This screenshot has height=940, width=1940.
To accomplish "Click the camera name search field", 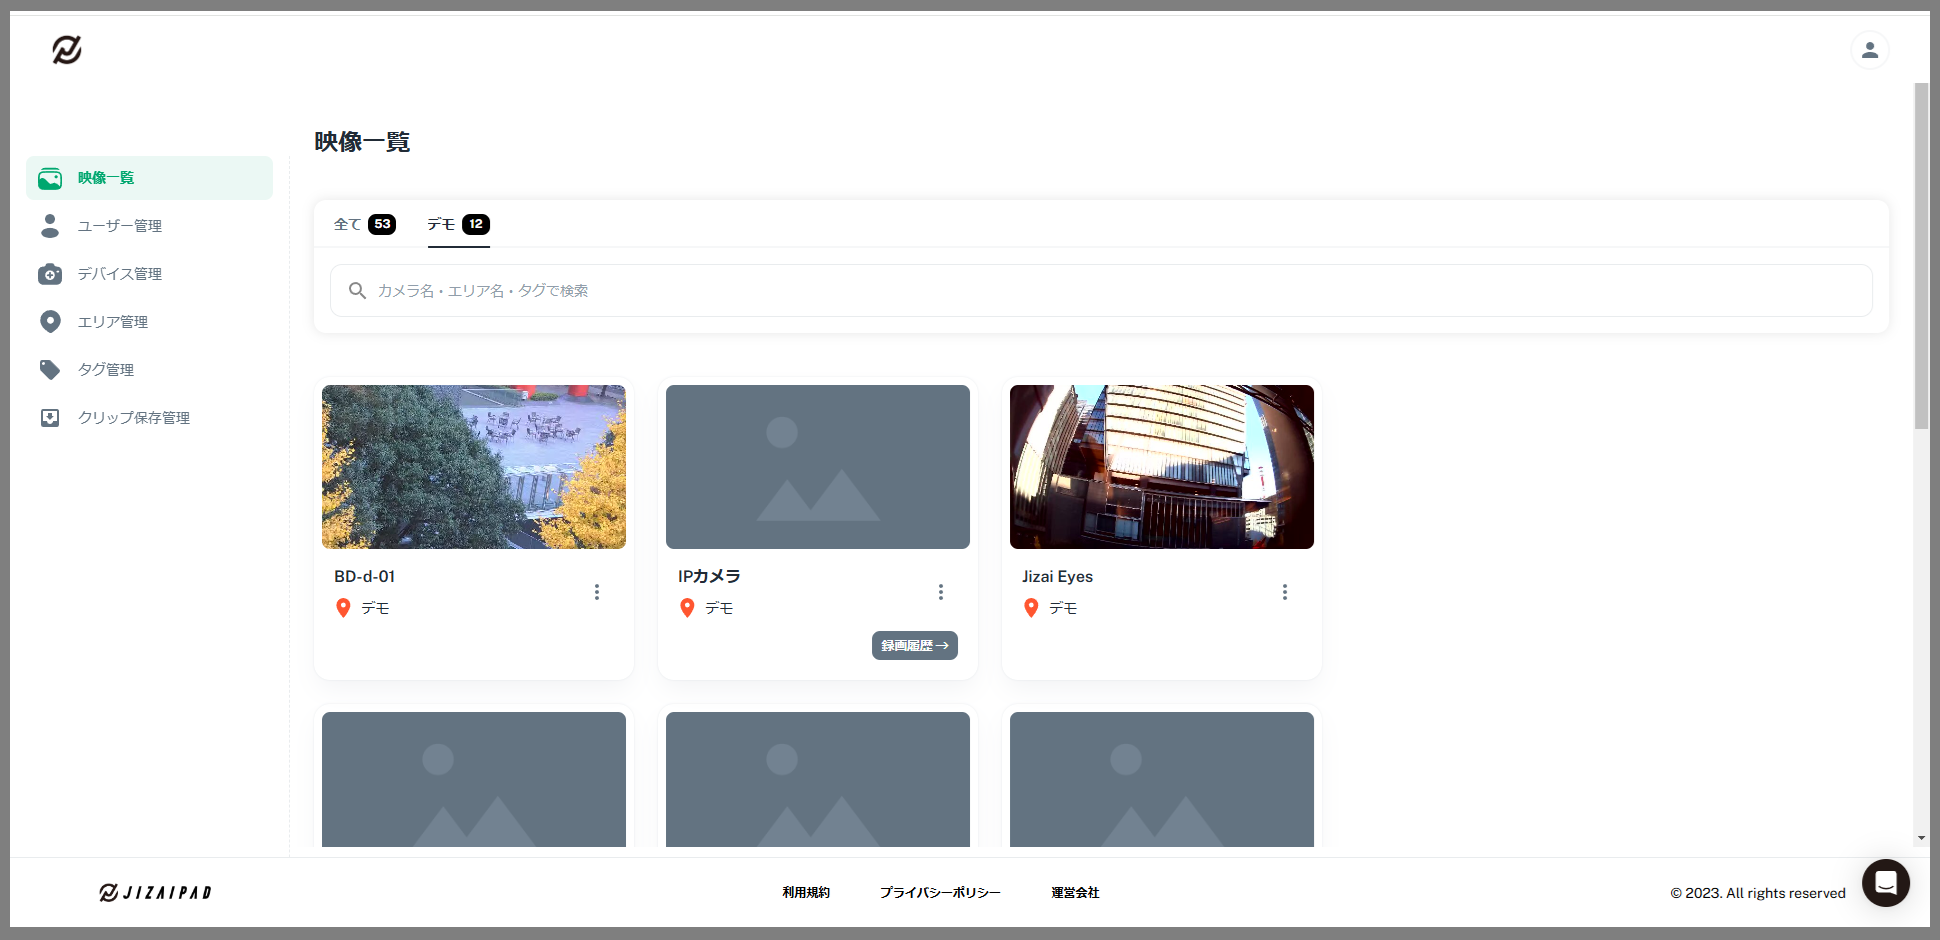I will point(1101,291).
